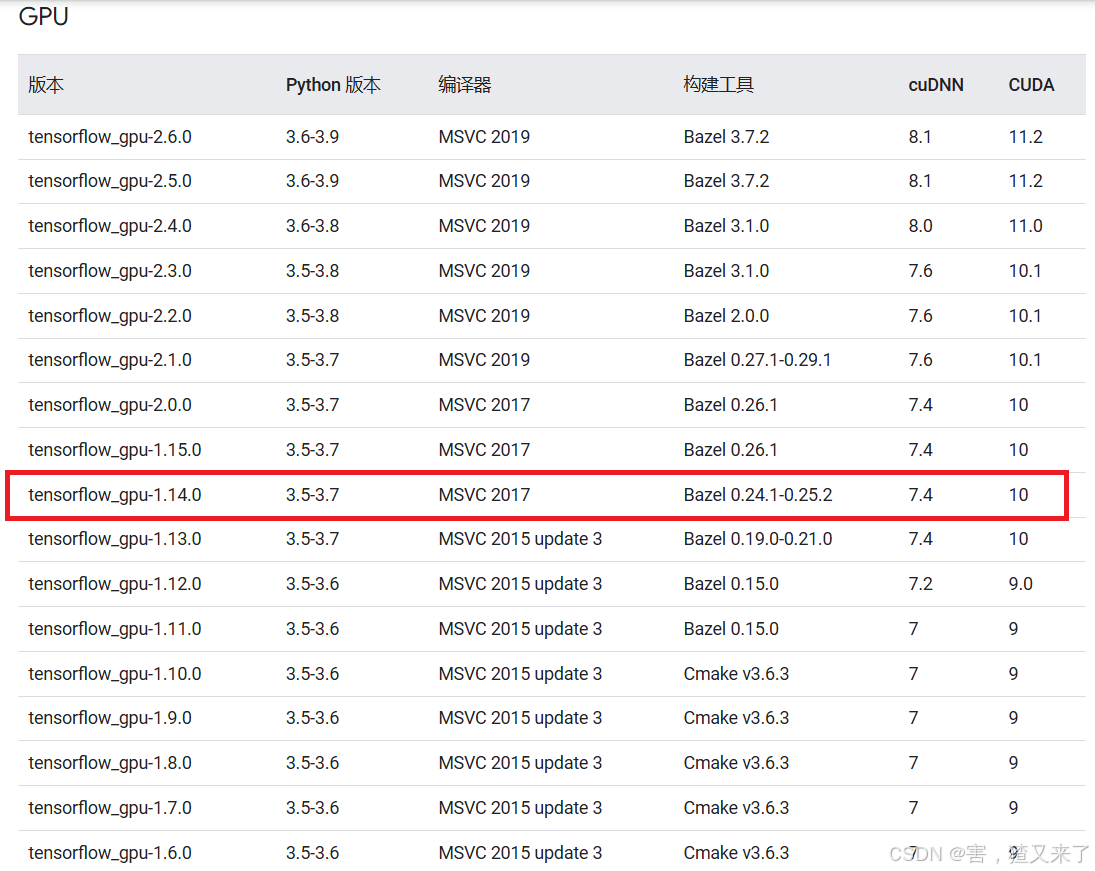The width and height of the screenshot is (1095, 871).
Task: Click MSVC 2019 in the tensorflow_gpu-2.5.0 row
Action: point(484,181)
